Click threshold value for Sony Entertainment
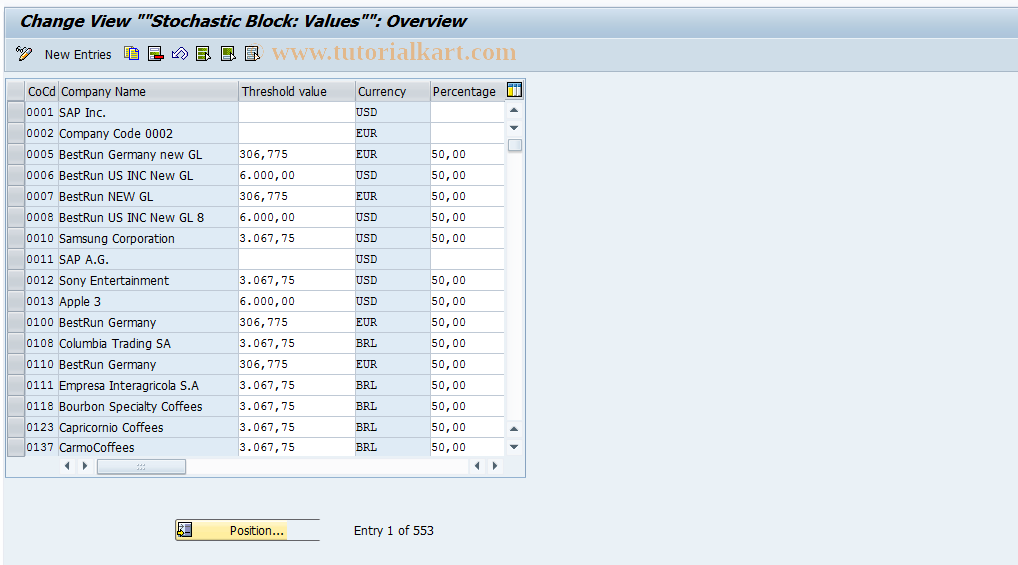The image size is (1018, 565). click(297, 281)
